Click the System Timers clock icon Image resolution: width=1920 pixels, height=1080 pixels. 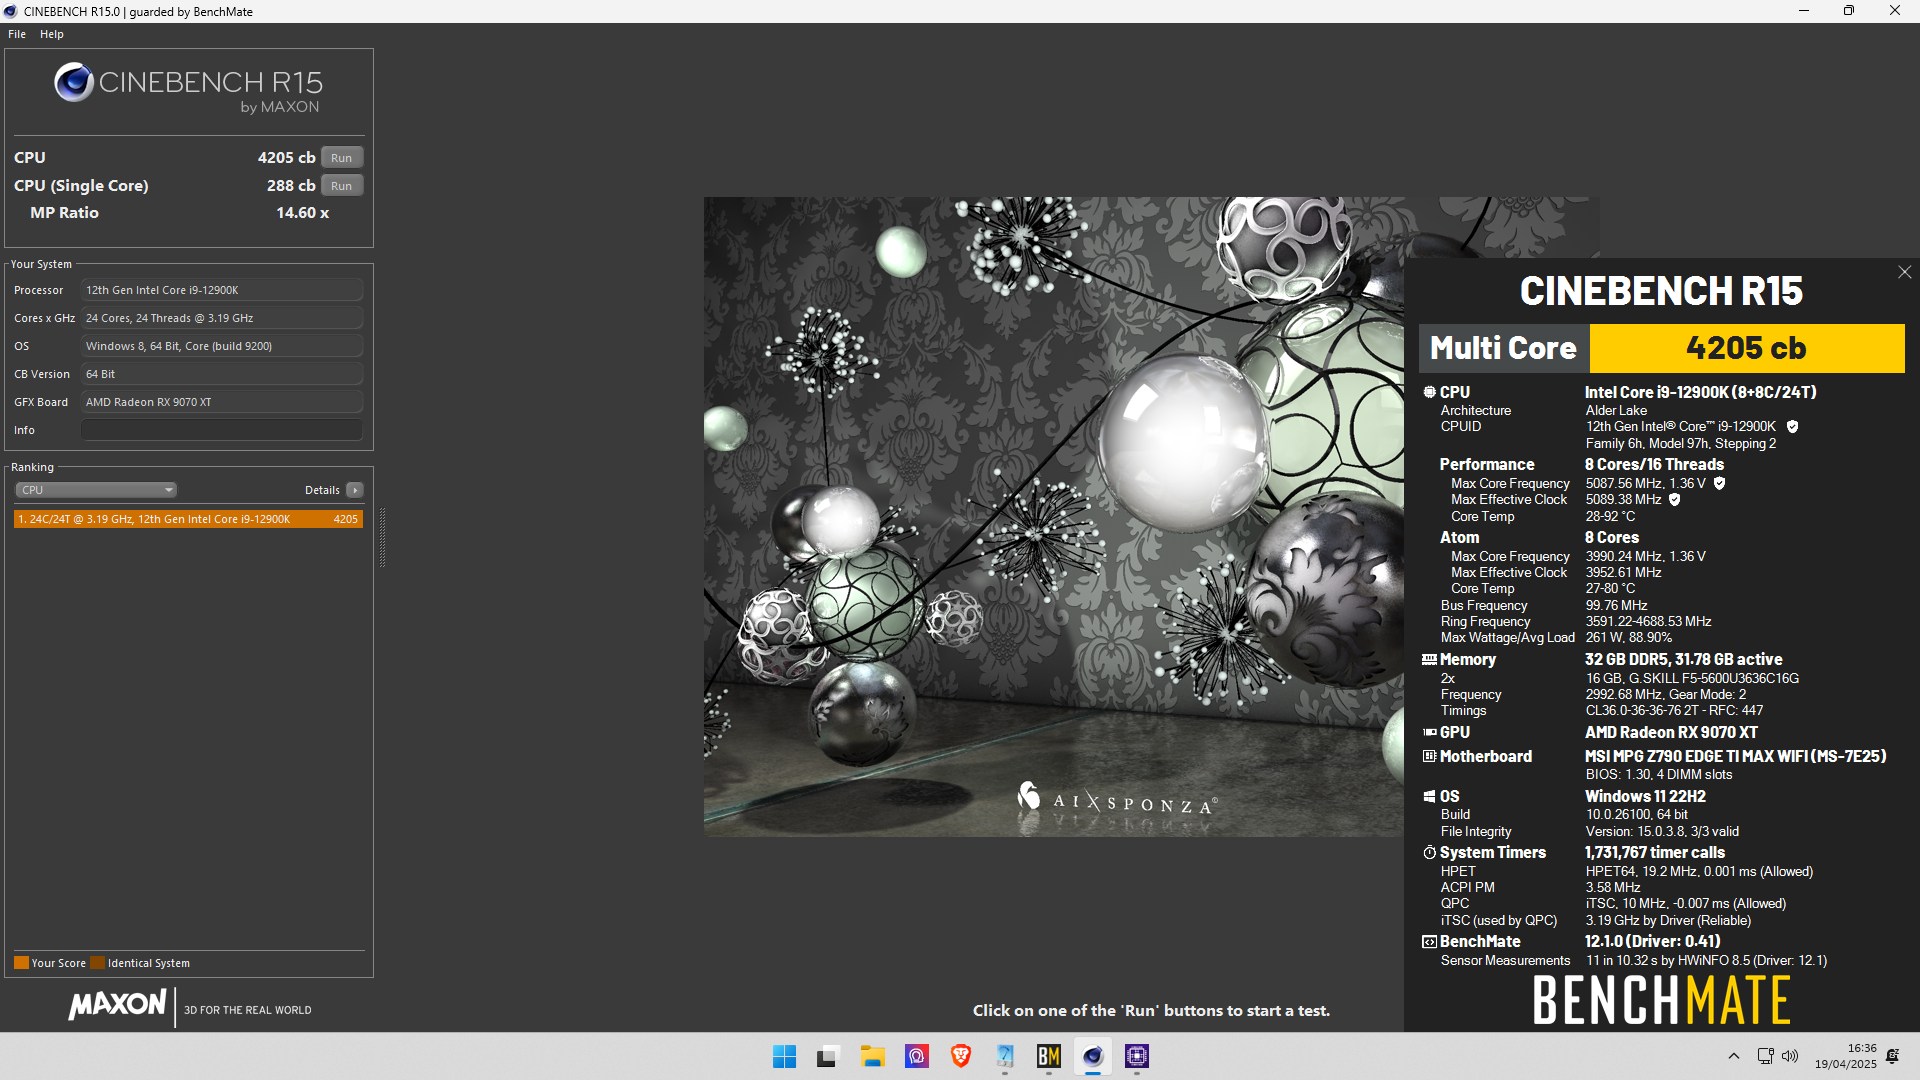[1429, 853]
